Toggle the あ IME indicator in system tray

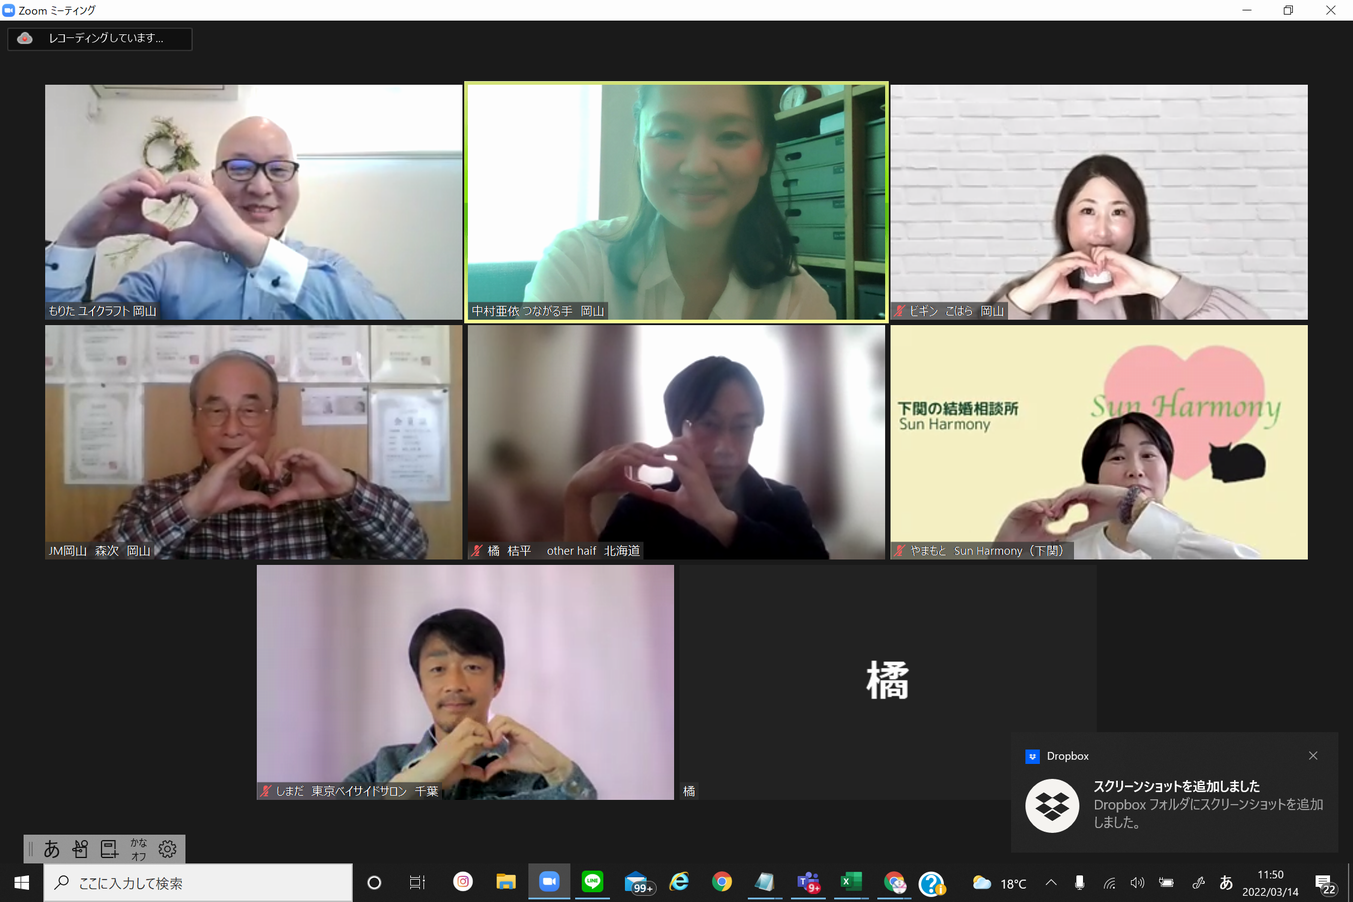pos(1226,882)
